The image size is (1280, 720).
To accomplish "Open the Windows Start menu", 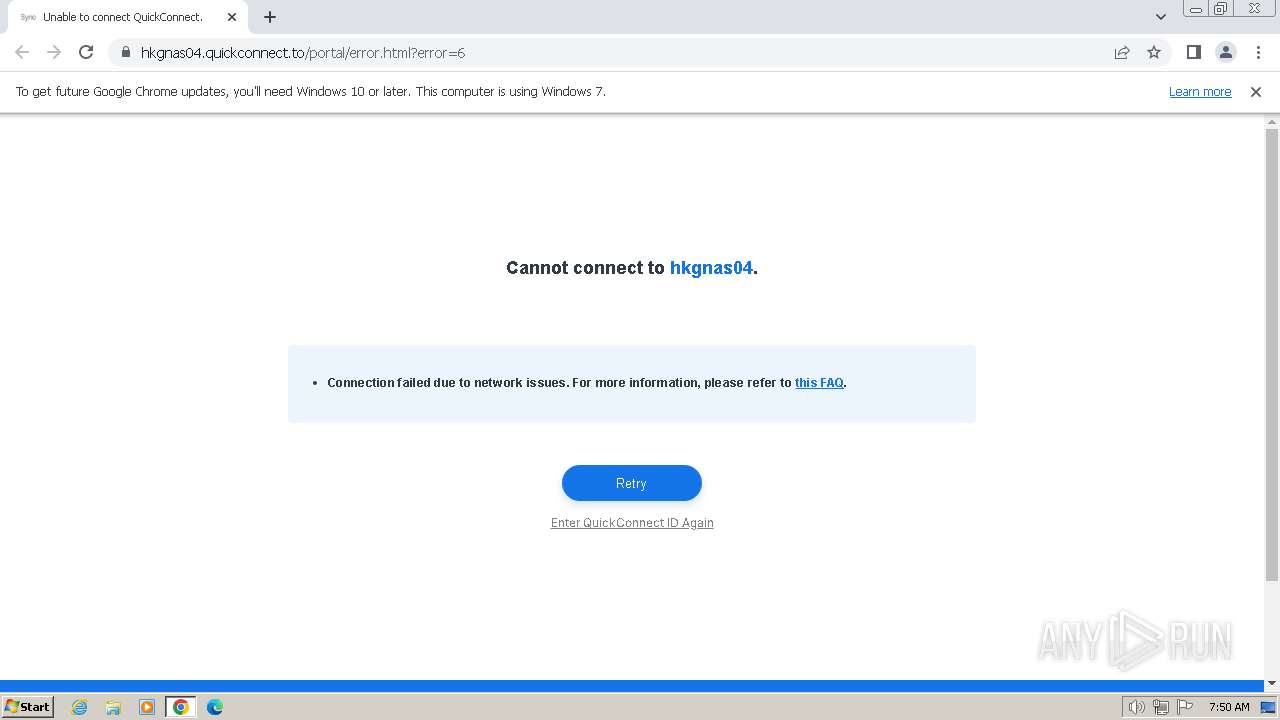I will click(x=28, y=706).
